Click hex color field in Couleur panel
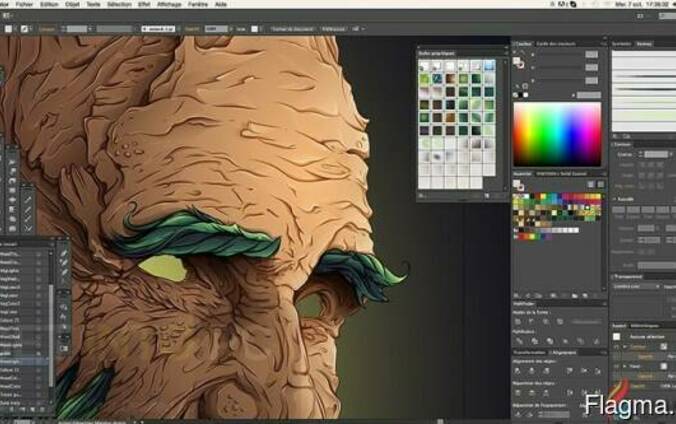This screenshot has width=676, height=424. coord(588,95)
